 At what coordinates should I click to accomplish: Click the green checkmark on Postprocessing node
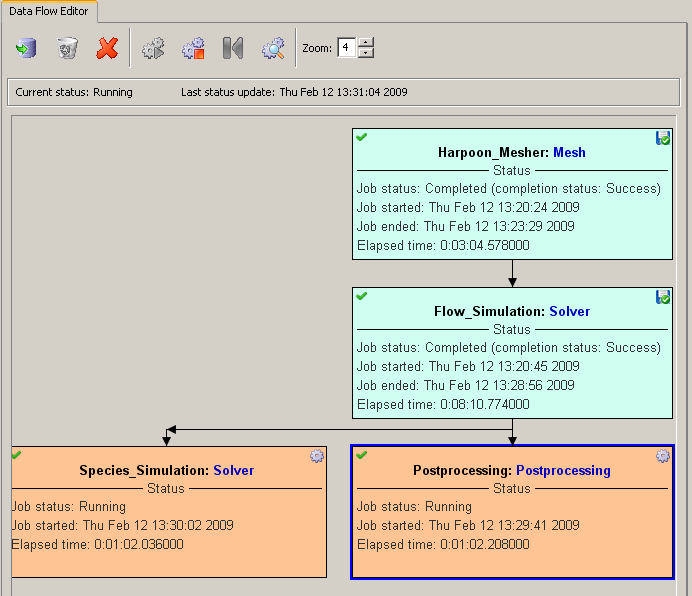pyautogui.click(x=361, y=455)
